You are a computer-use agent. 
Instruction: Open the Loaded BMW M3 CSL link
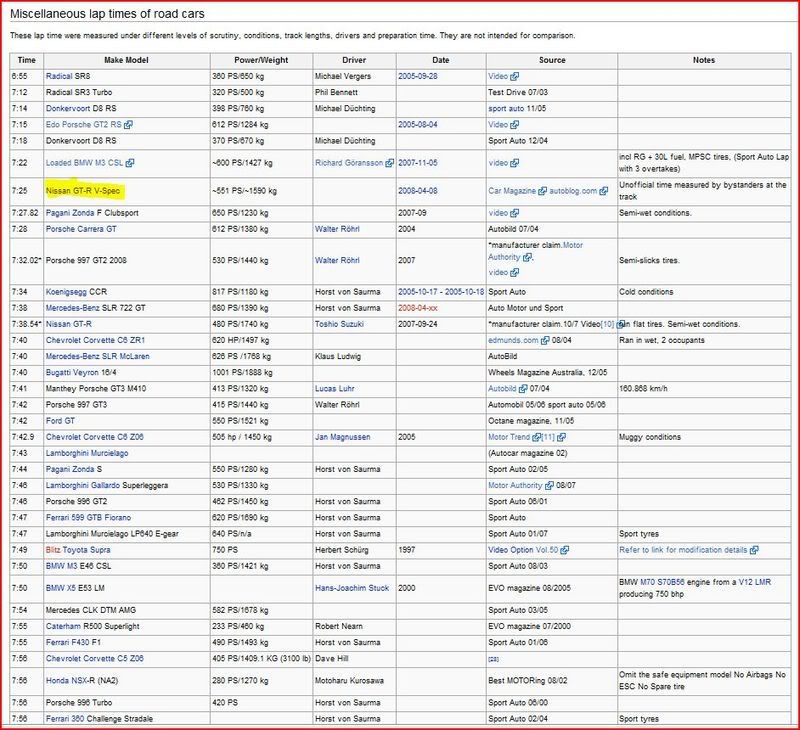click(84, 163)
